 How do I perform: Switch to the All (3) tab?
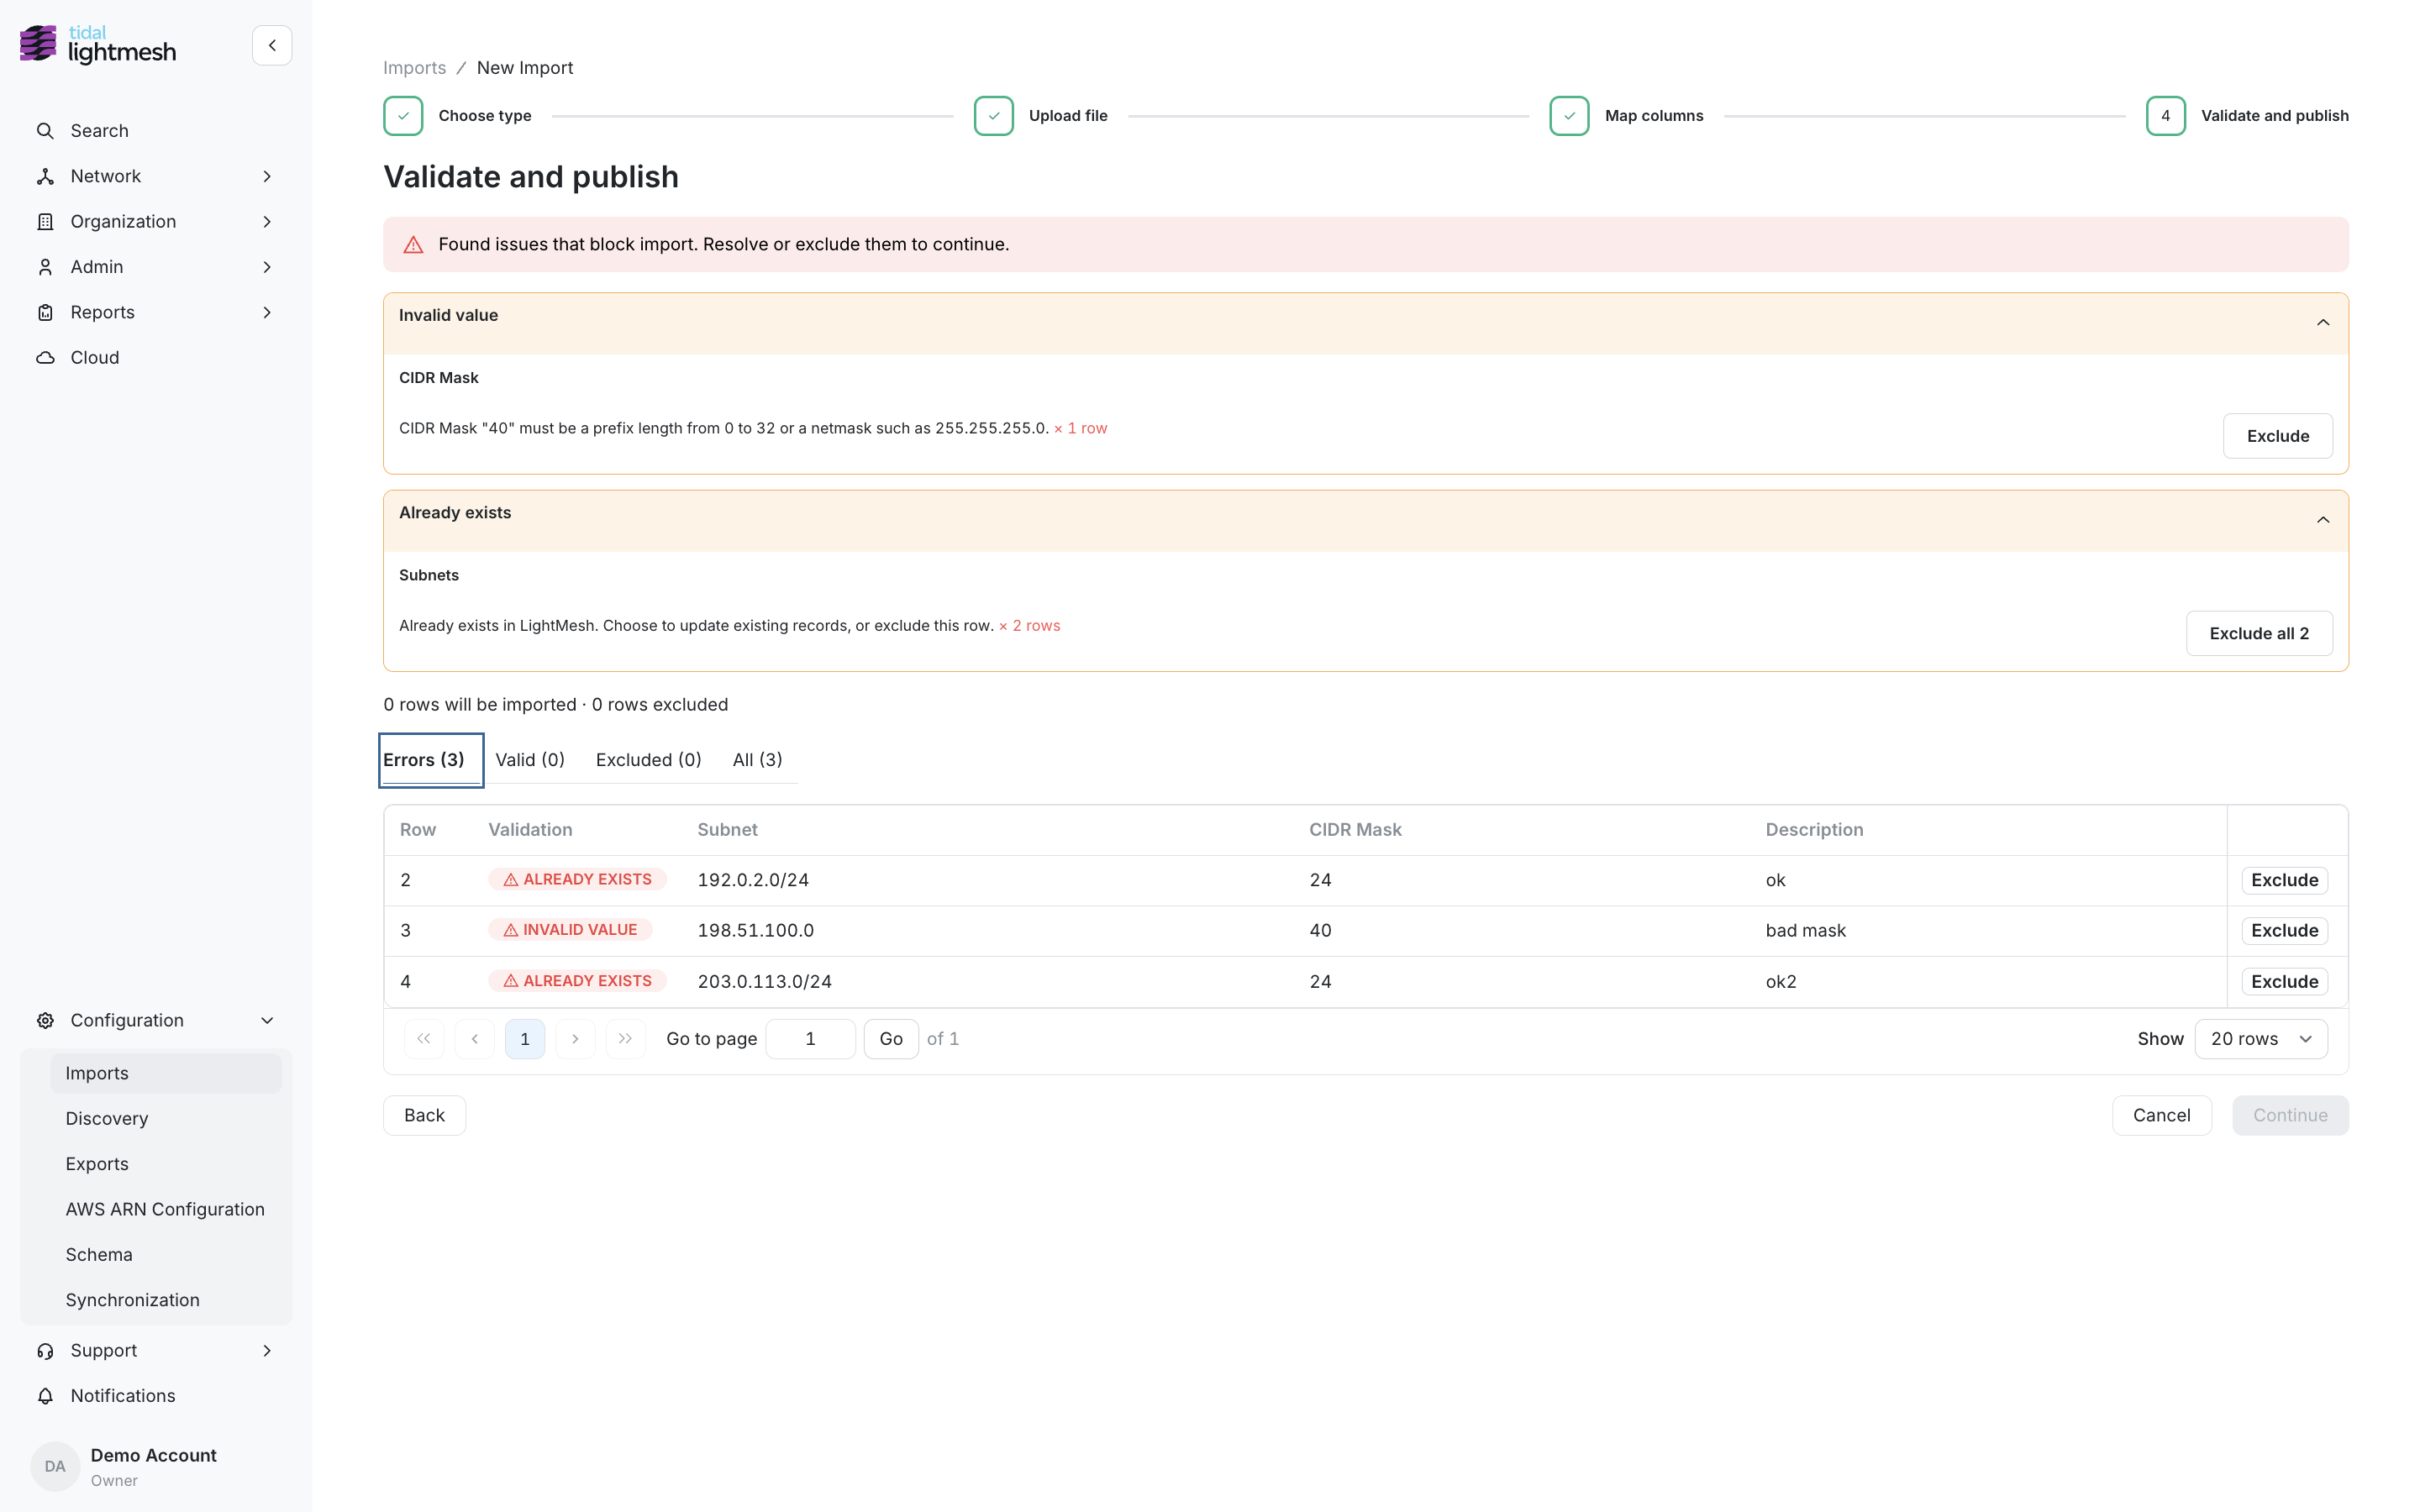coord(757,760)
